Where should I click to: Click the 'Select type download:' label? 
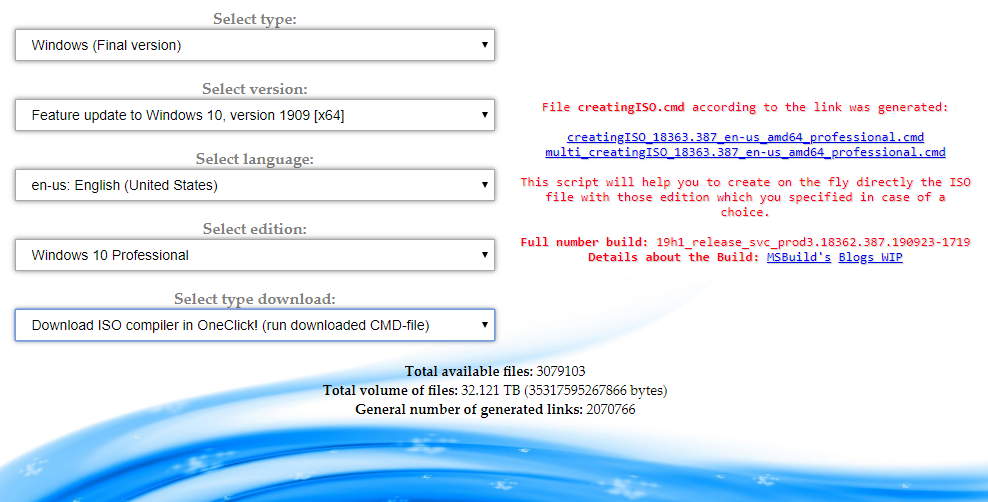[255, 299]
